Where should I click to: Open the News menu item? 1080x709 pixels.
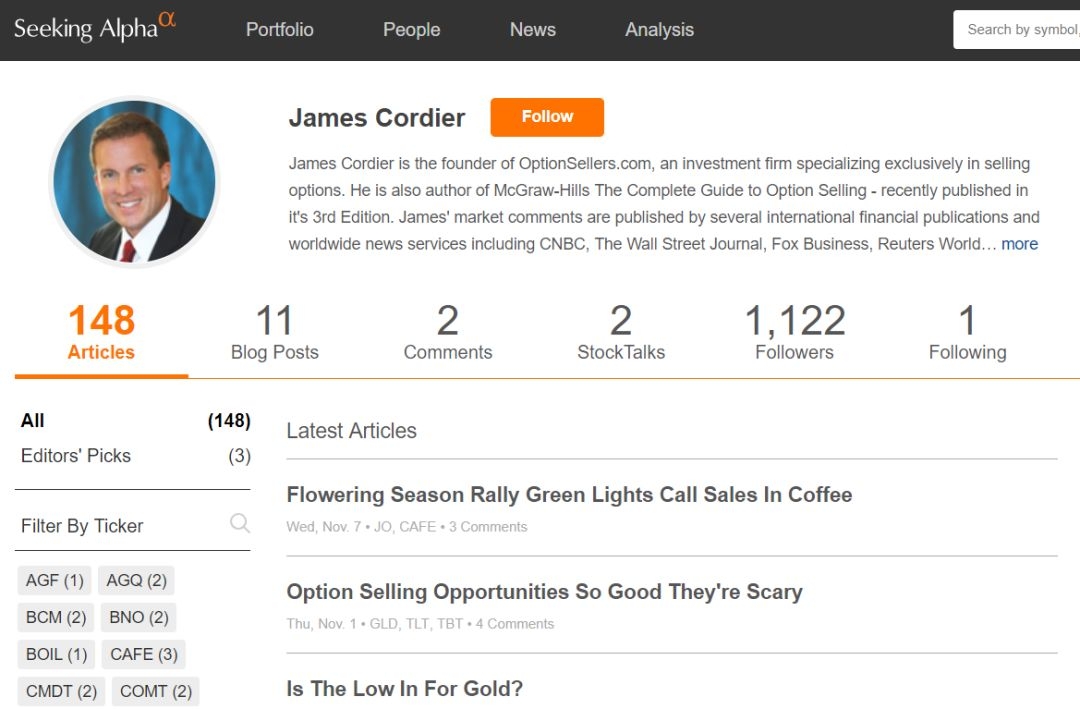pyautogui.click(x=532, y=30)
